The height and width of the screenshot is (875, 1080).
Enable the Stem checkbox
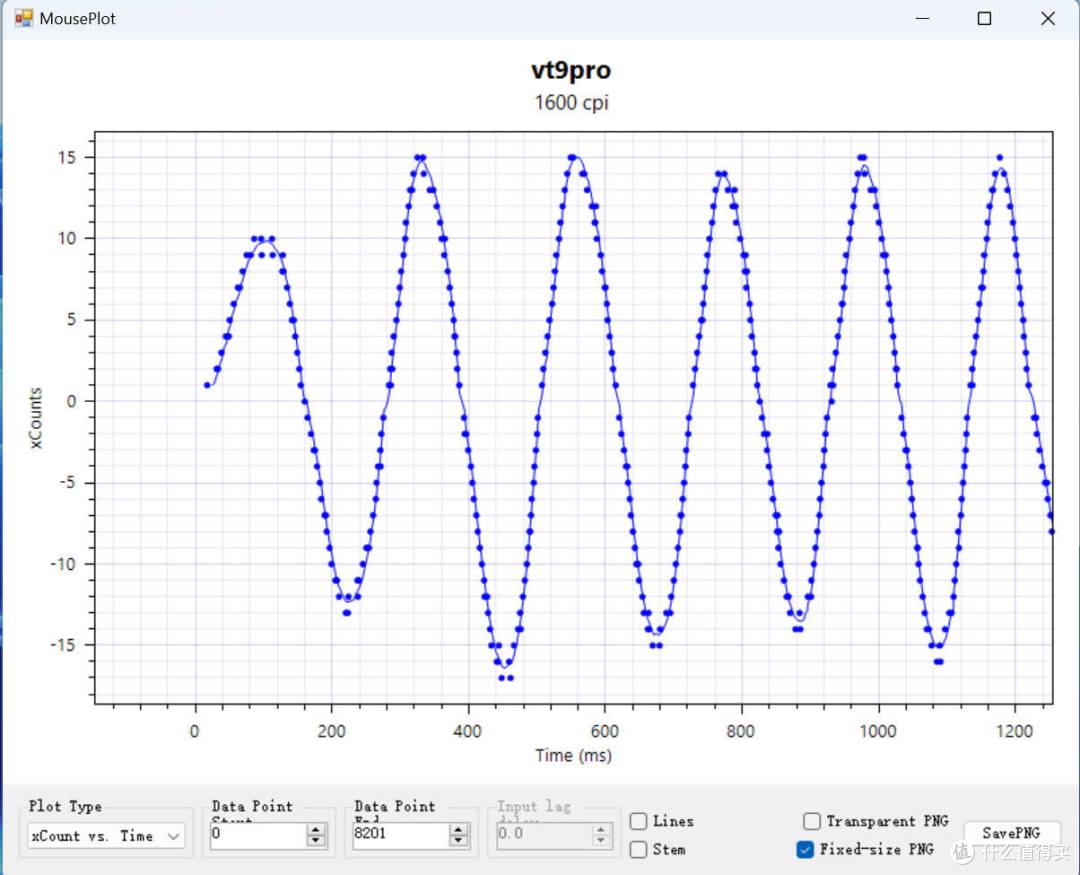(x=638, y=850)
